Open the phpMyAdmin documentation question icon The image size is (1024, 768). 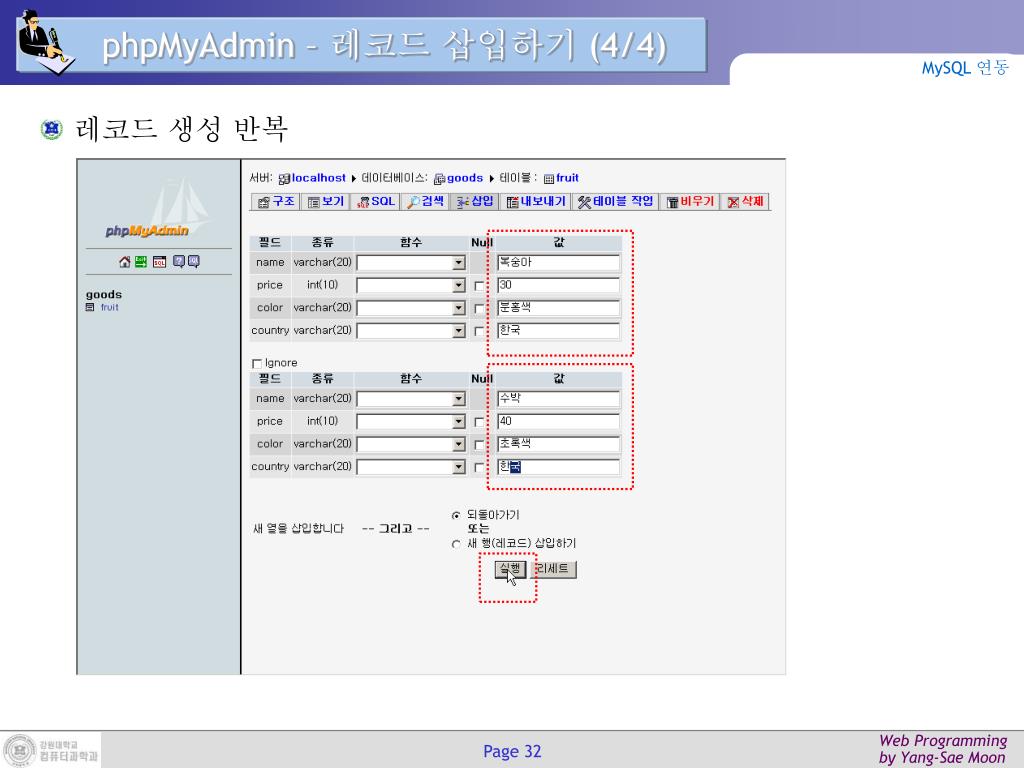click(x=178, y=262)
